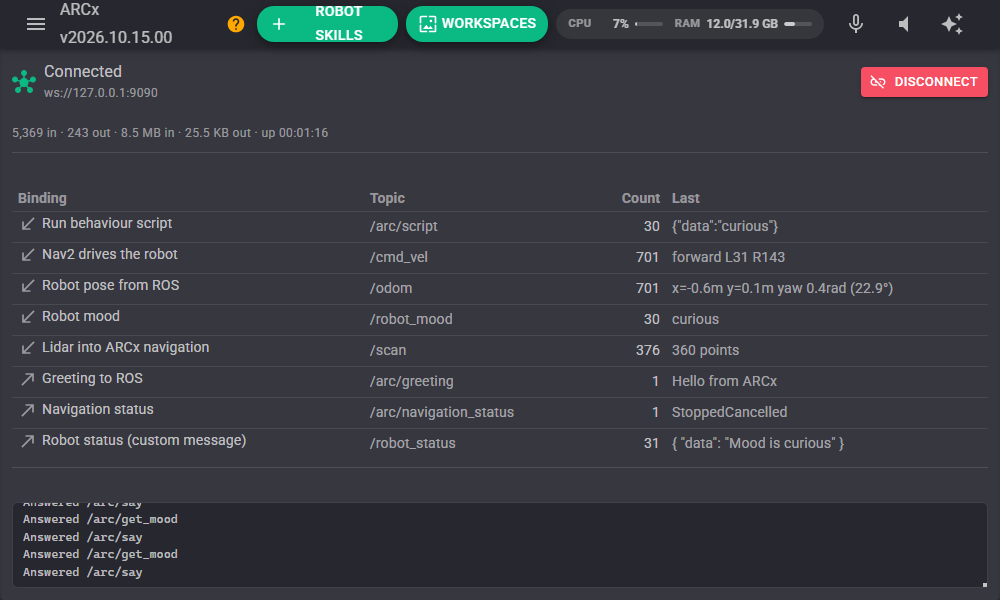Click the /arc/script topic cell
This screenshot has width=1000, height=600.
pos(404,226)
